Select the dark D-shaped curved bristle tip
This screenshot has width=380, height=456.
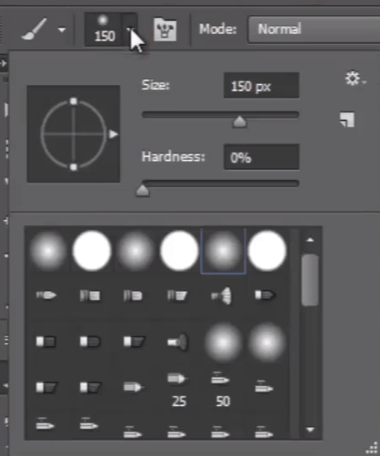(90, 341)
